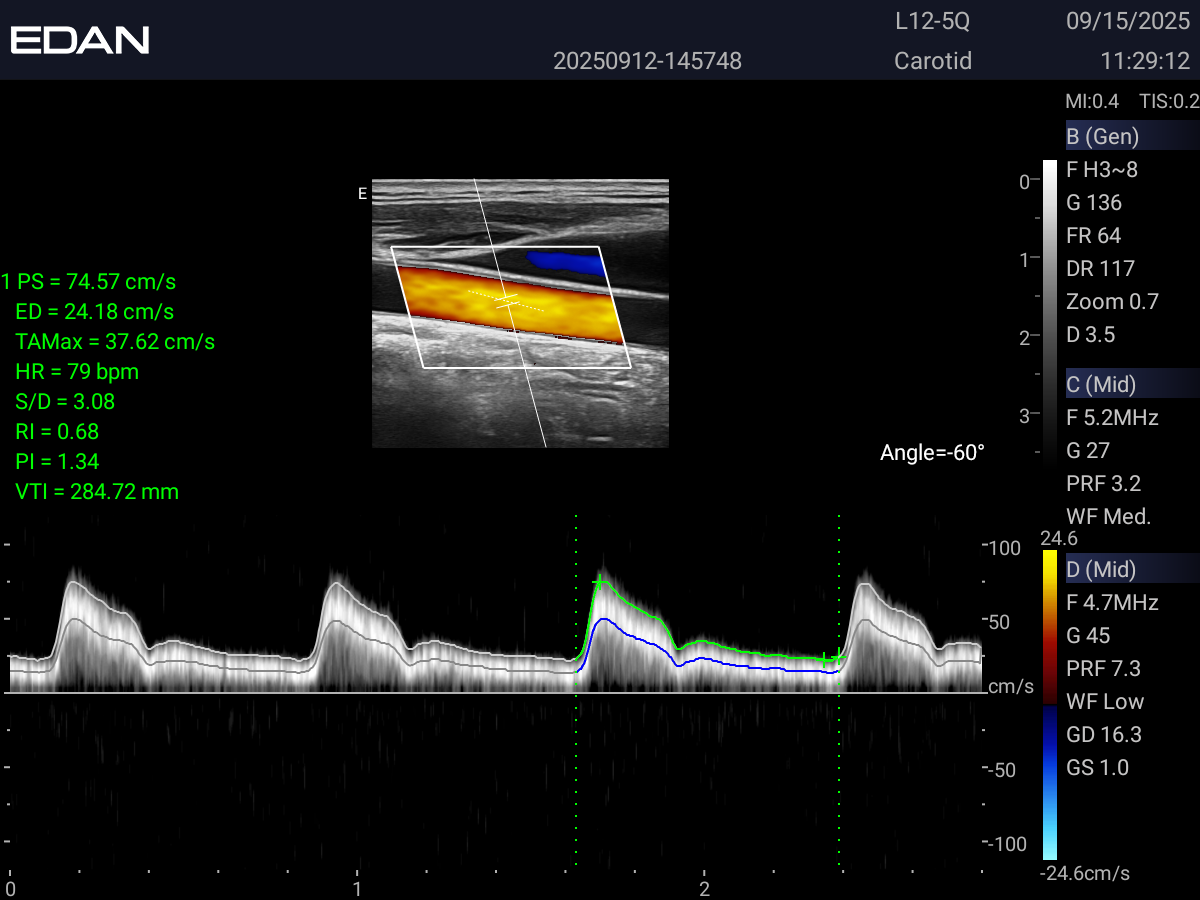Screen dimensions: 1200x900
Task: Select the exam ID 20250912-145748
Action: click(648, 61)
